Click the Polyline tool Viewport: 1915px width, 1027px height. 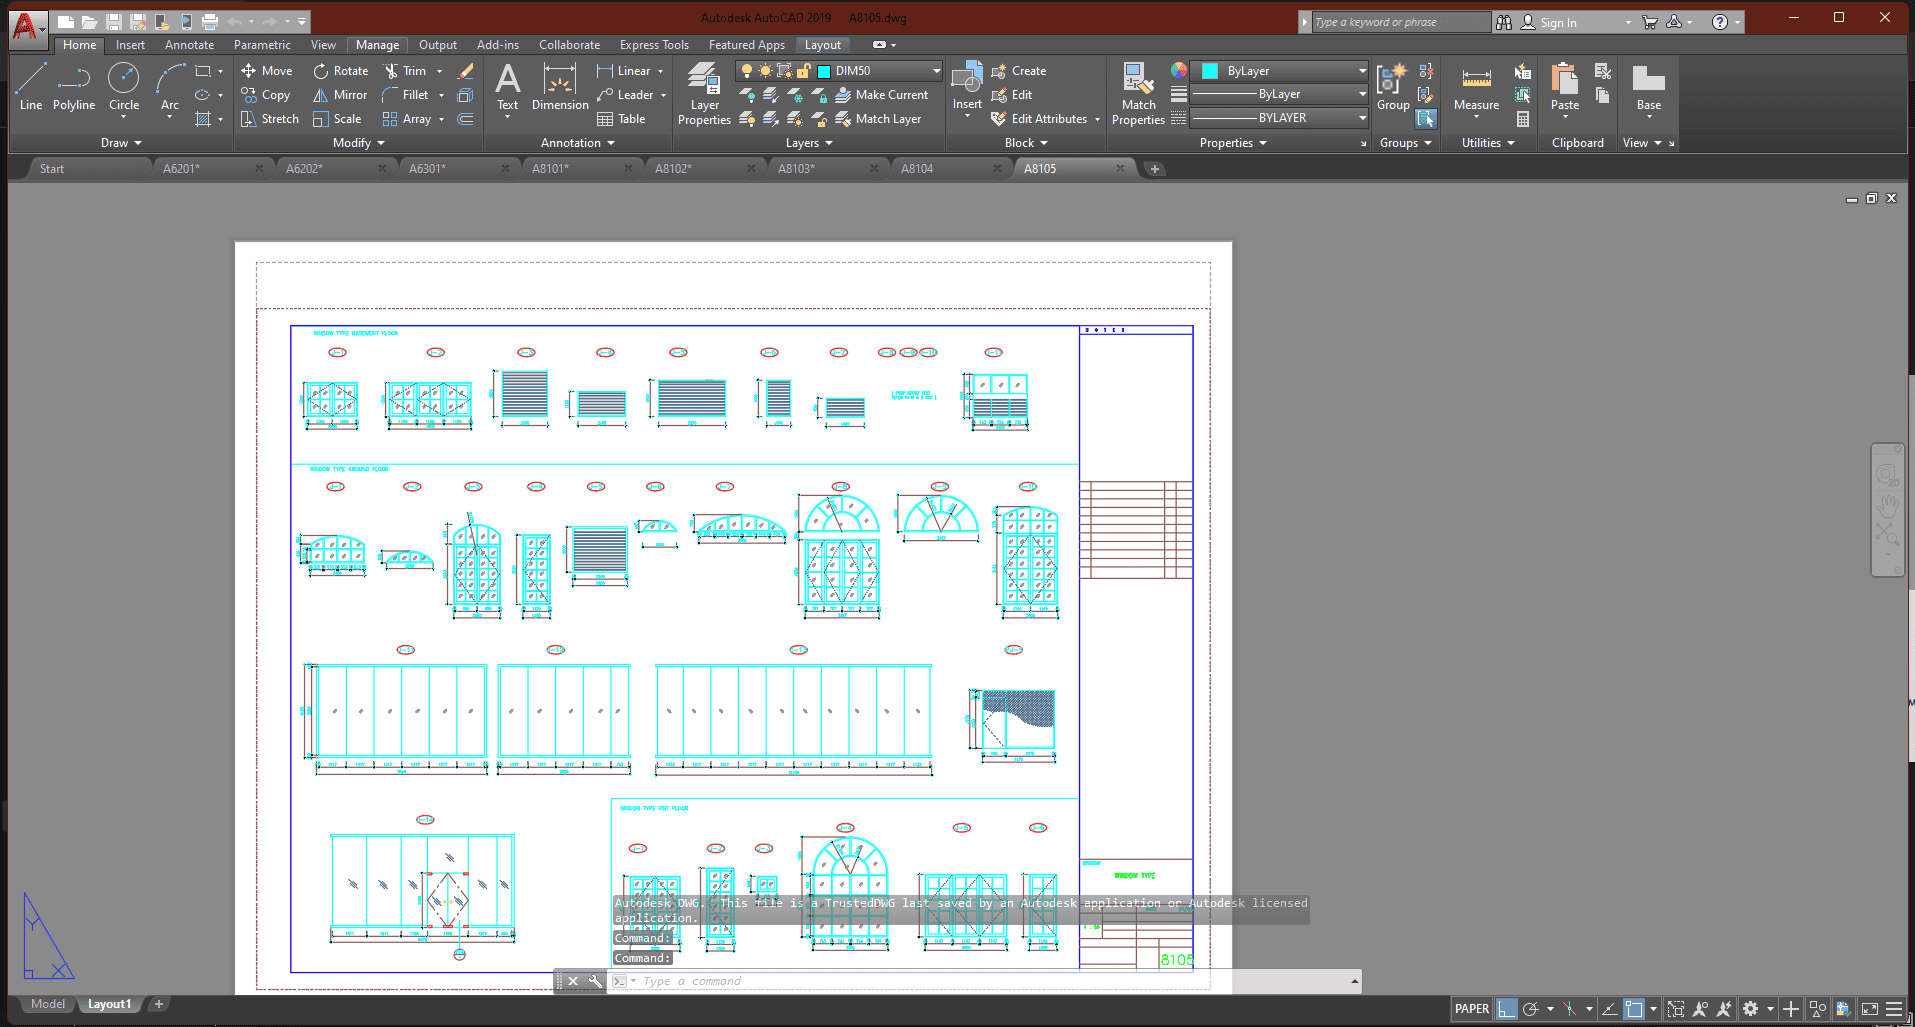tap(74, 86)
